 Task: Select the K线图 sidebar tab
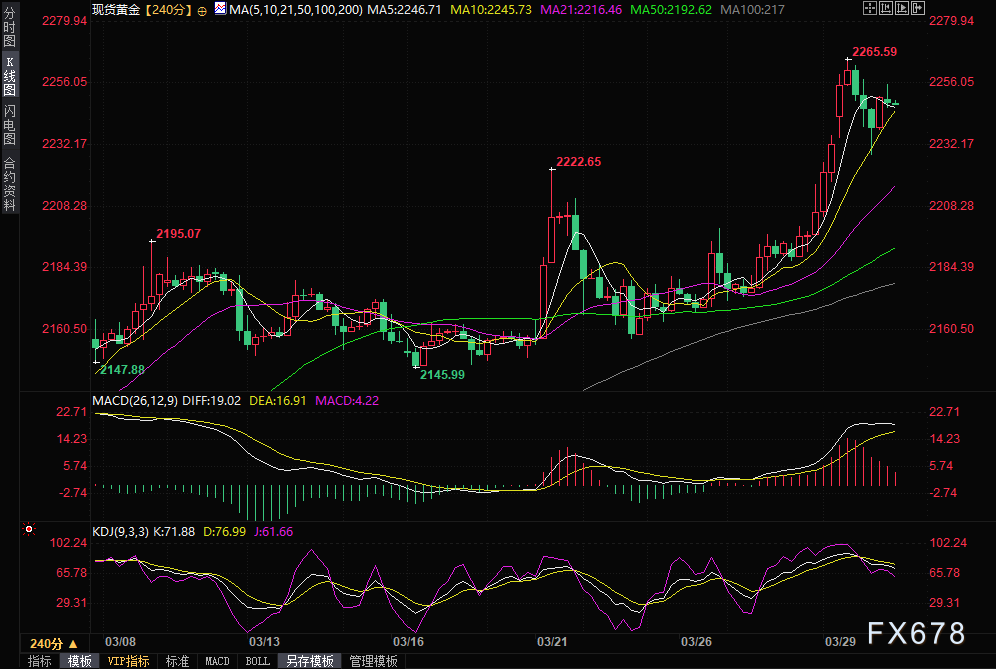(x=9, y=75)
